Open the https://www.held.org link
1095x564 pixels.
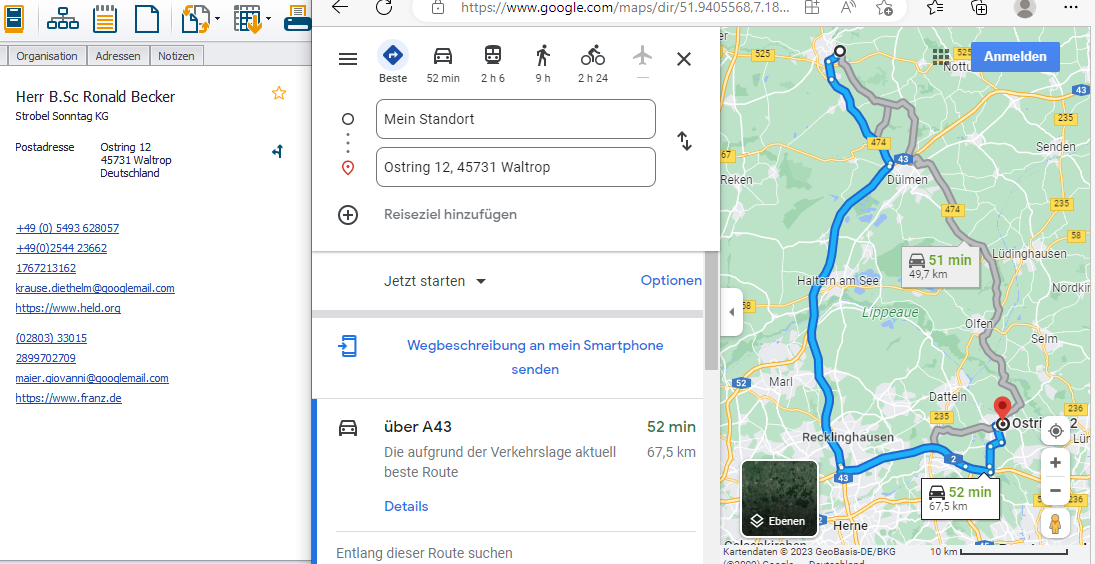(68, 308)
